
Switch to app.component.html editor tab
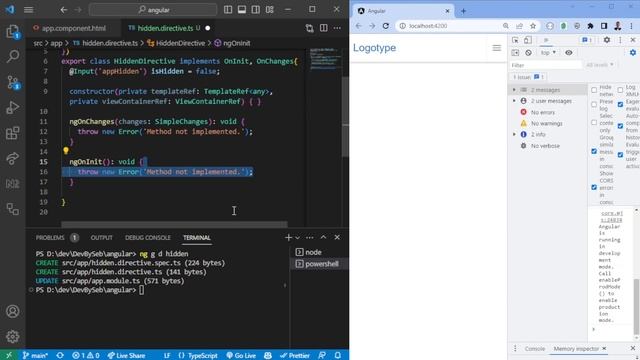coord(73,28)
